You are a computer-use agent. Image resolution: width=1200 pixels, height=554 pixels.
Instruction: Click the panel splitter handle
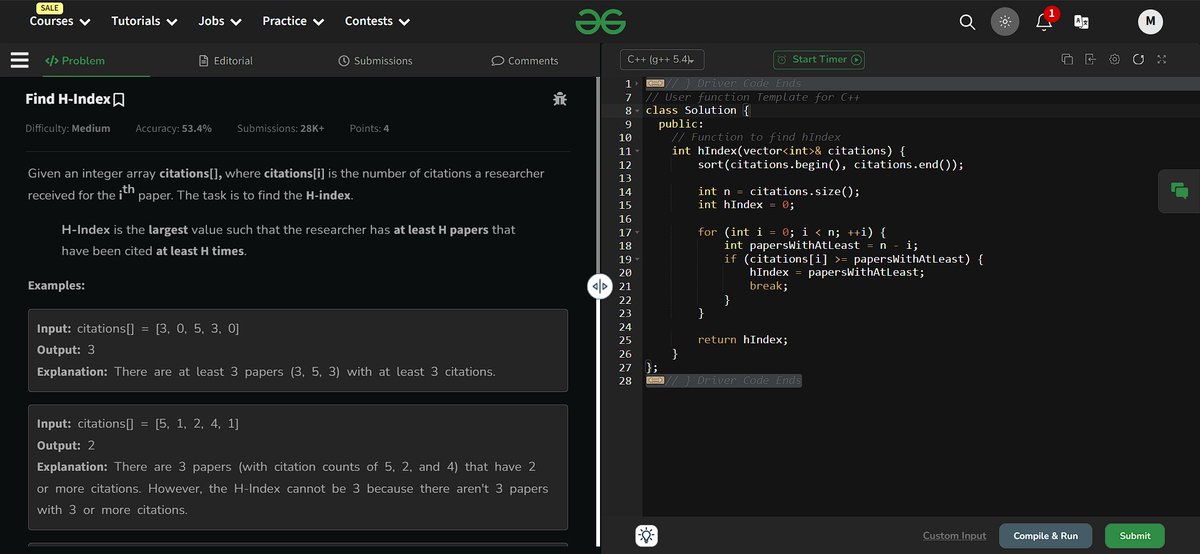pos(599,287)
